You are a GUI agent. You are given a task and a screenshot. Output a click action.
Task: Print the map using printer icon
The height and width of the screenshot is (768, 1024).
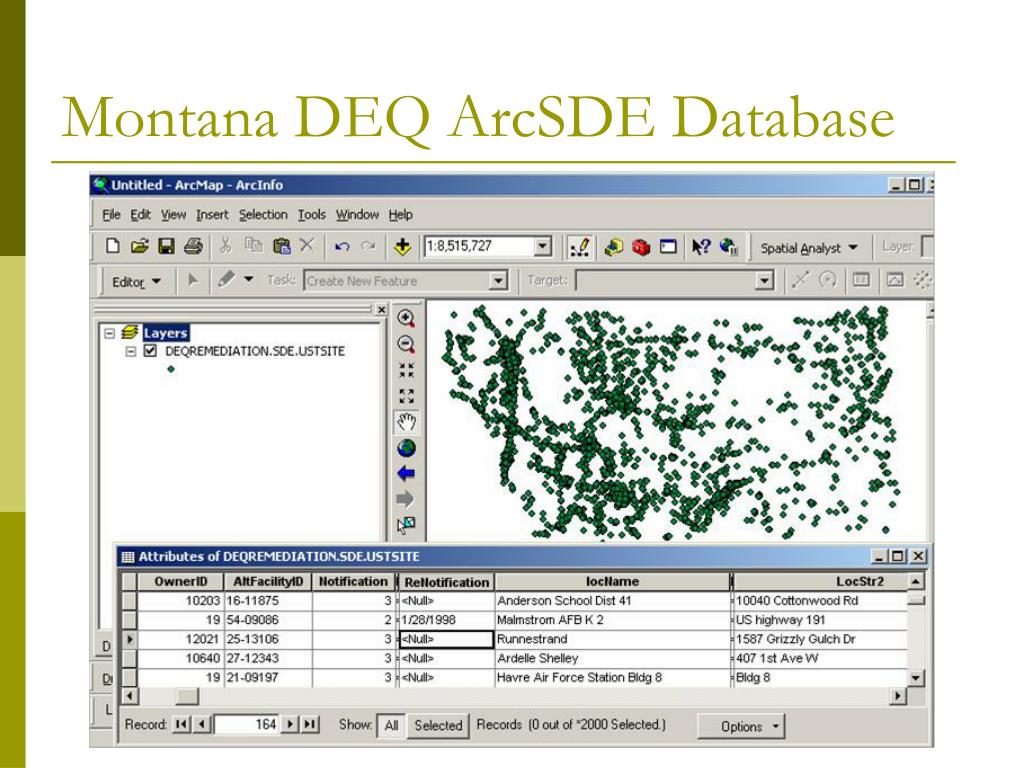(x=193, y=246)
